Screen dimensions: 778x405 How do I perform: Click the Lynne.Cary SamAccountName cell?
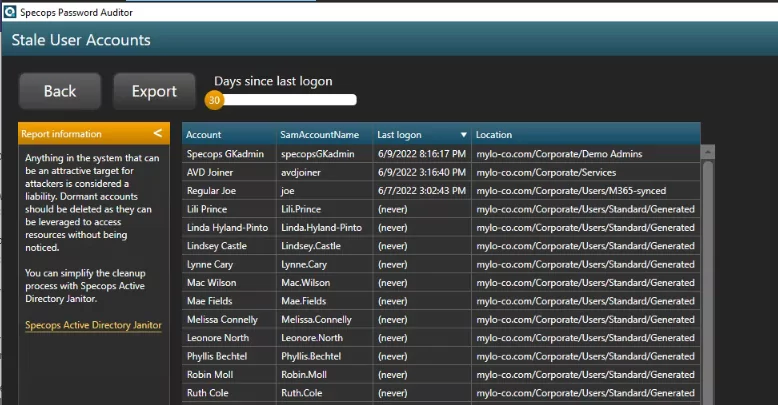coord(324,264)
